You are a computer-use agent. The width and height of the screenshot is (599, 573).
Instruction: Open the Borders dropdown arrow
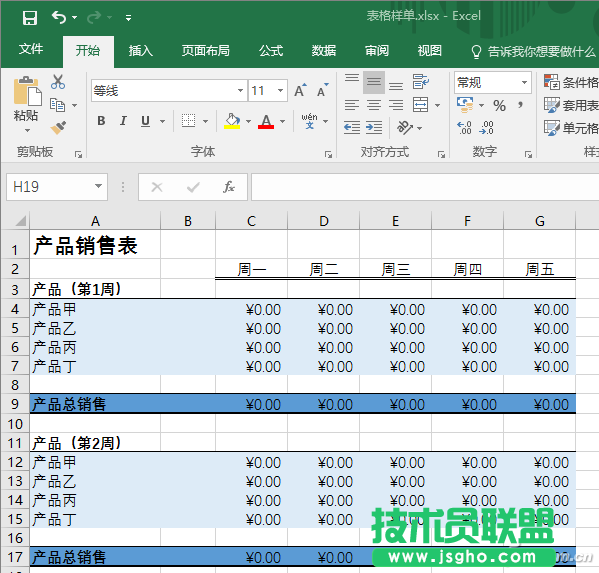(x=206, y=121)
